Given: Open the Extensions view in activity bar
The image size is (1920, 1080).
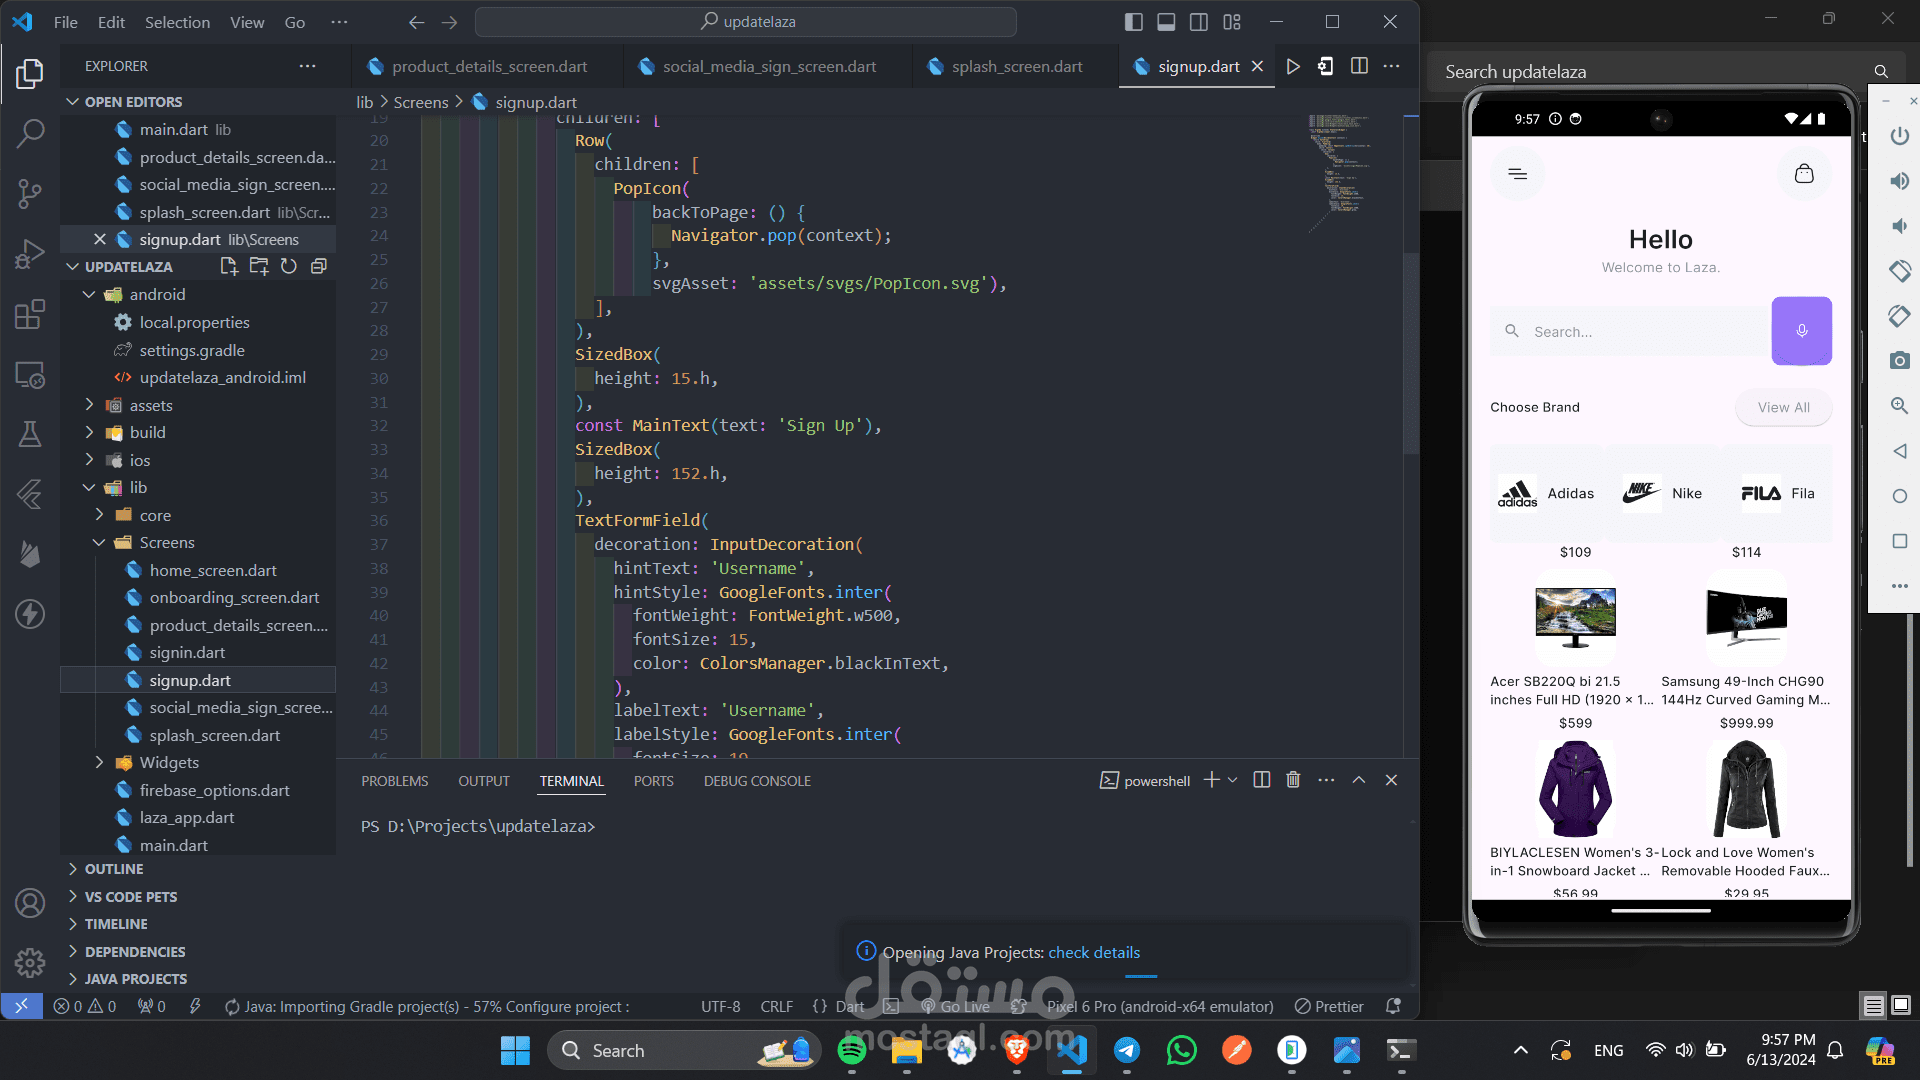Looking at the screenshot, I should [30, 315].
